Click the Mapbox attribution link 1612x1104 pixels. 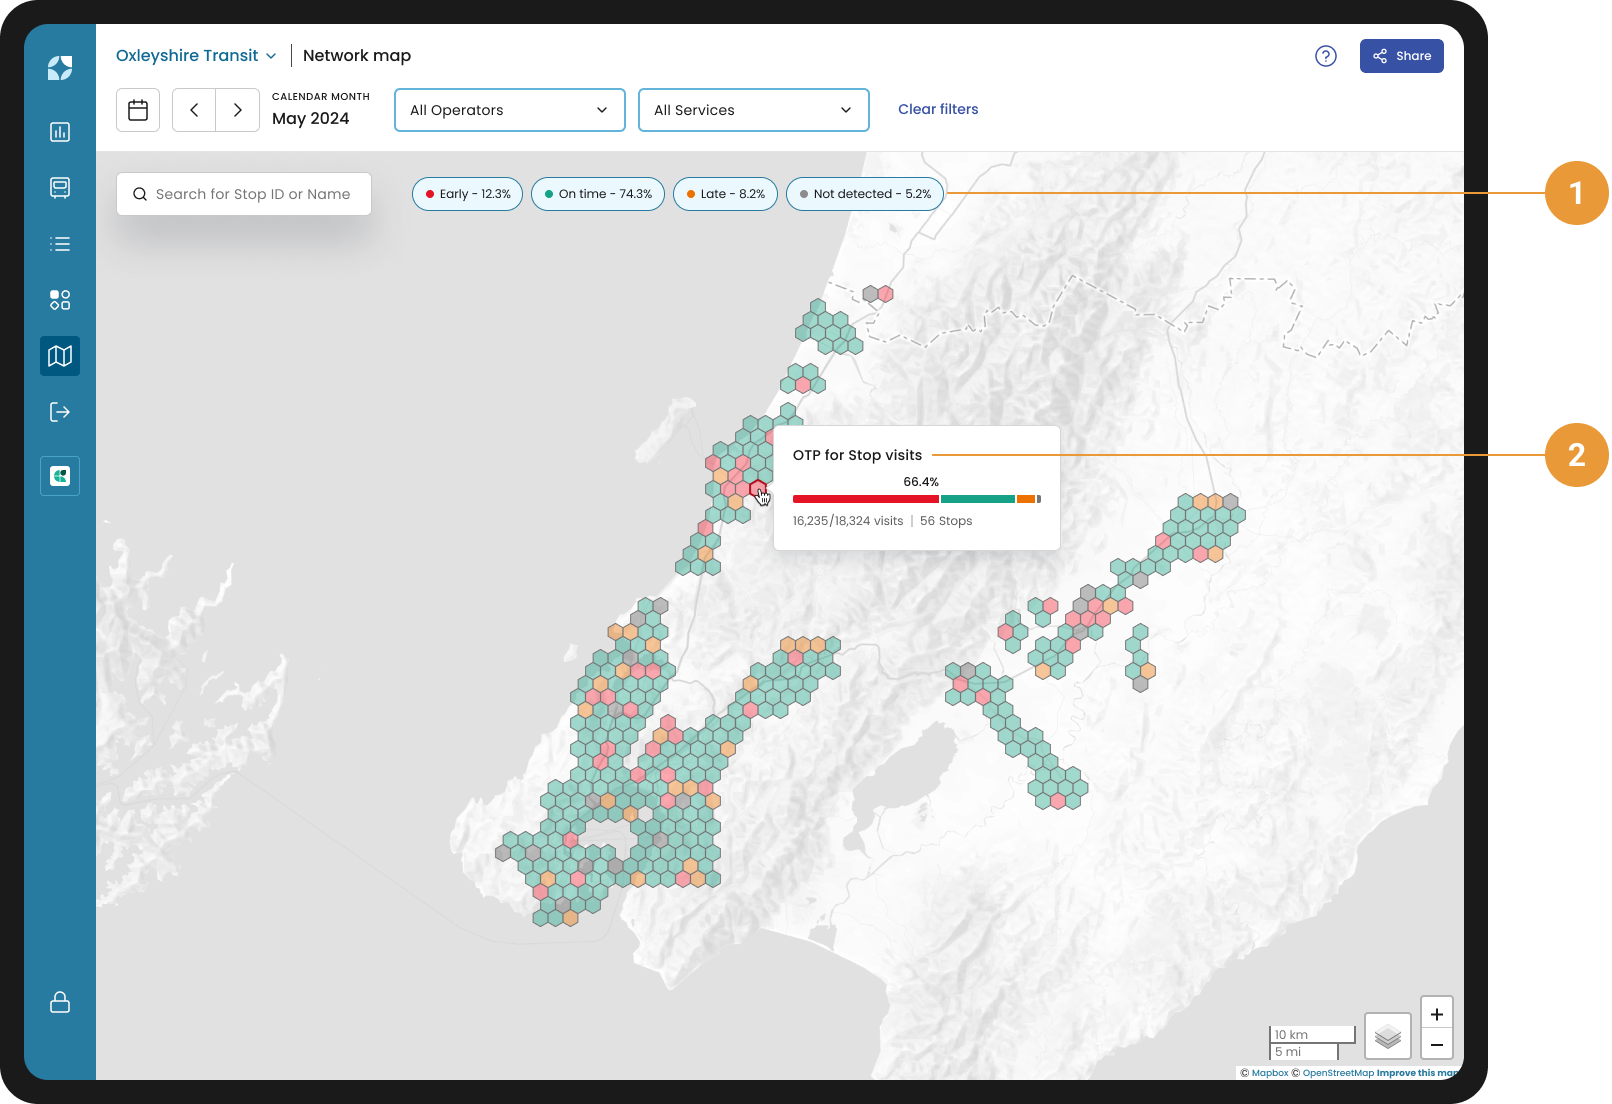pos(1270,1073)
